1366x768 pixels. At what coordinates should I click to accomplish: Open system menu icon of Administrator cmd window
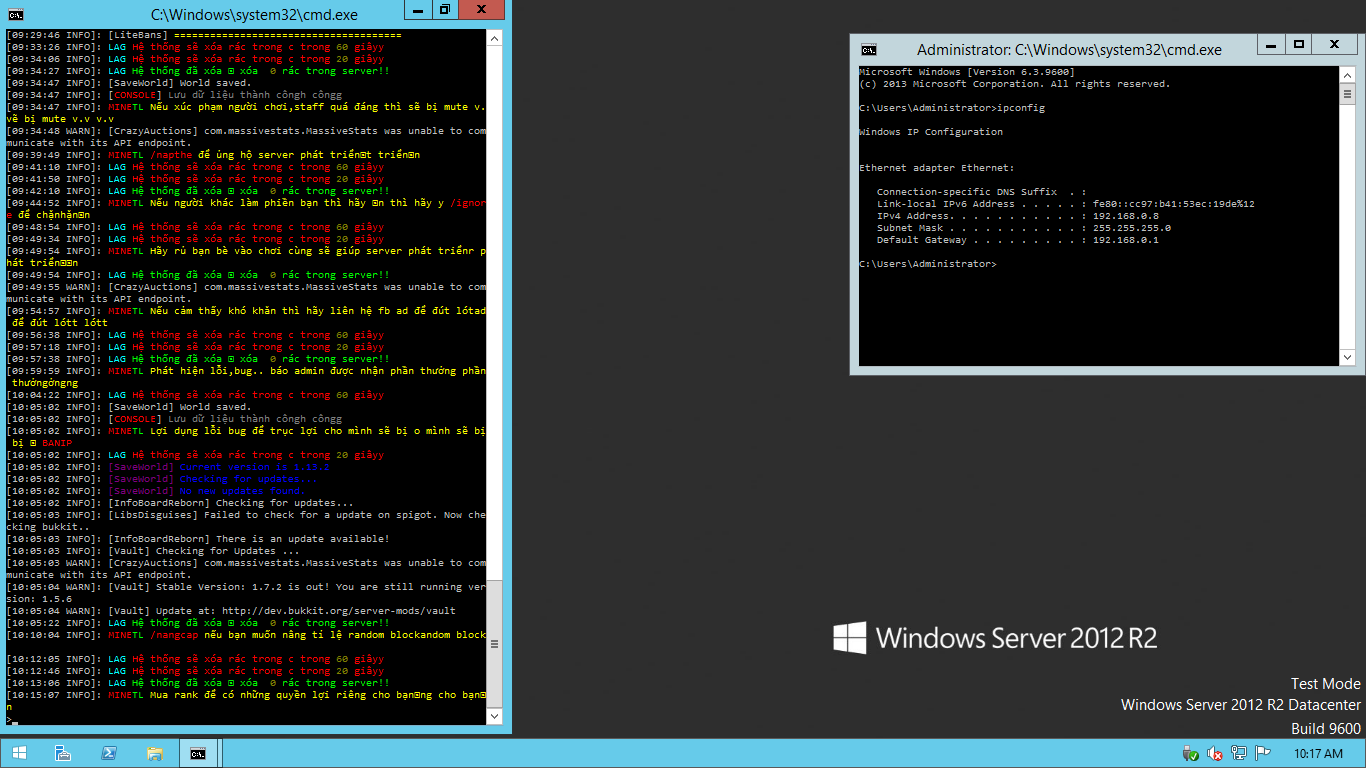869,49
